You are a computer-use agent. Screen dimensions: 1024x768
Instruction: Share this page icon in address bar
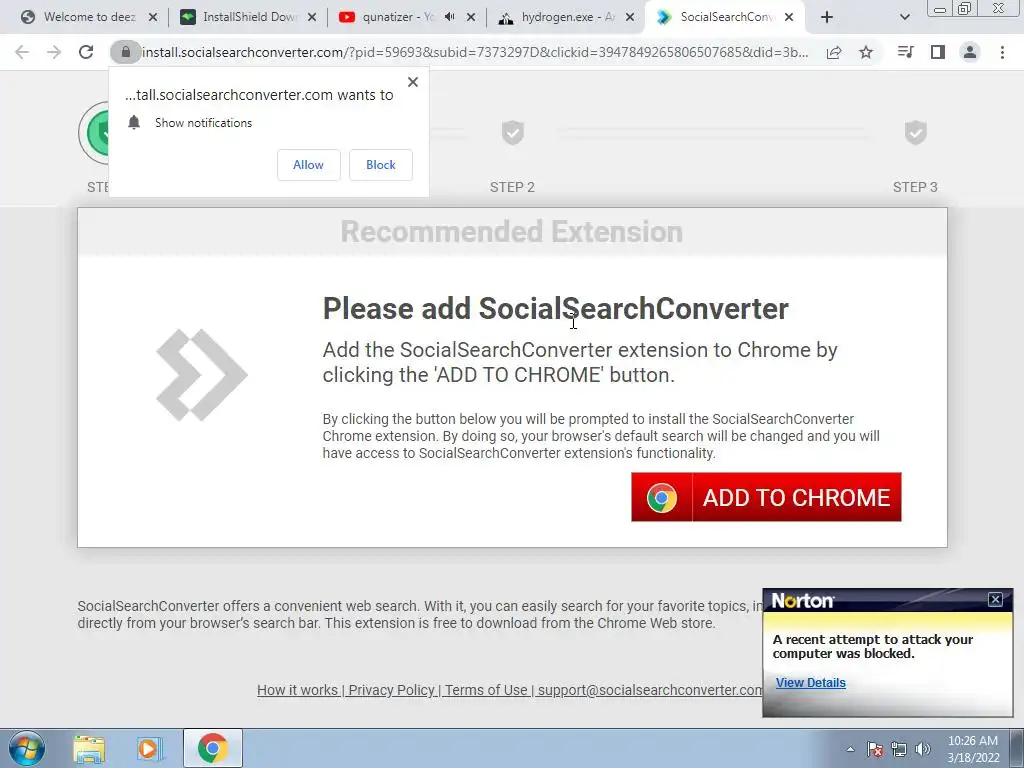pyautogui.click(x=834, y=52)
